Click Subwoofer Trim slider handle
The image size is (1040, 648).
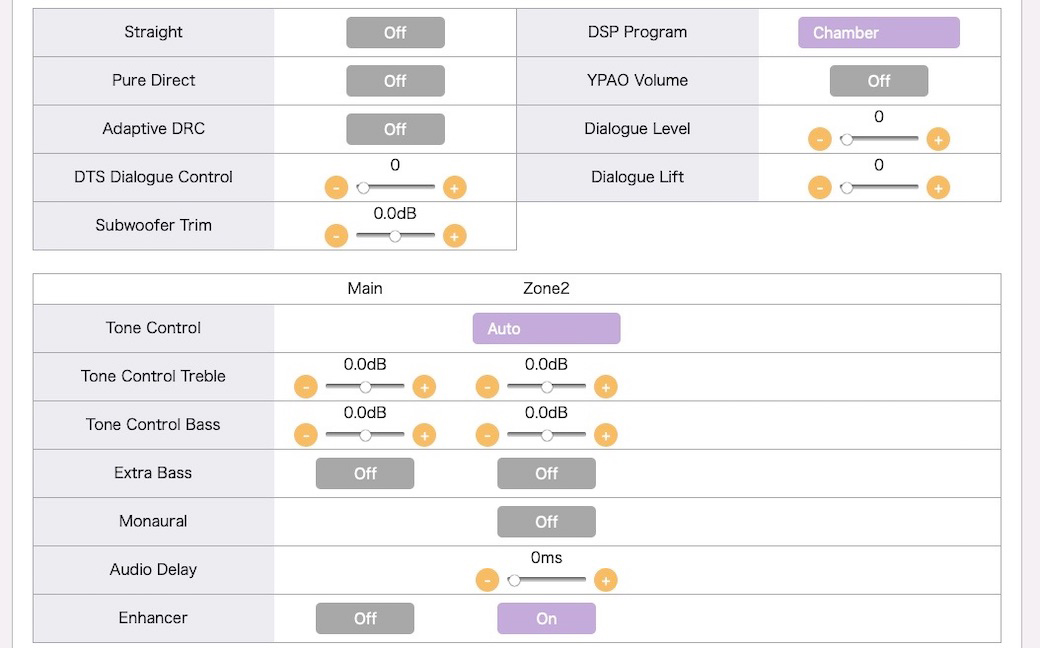tap(395, 236)
